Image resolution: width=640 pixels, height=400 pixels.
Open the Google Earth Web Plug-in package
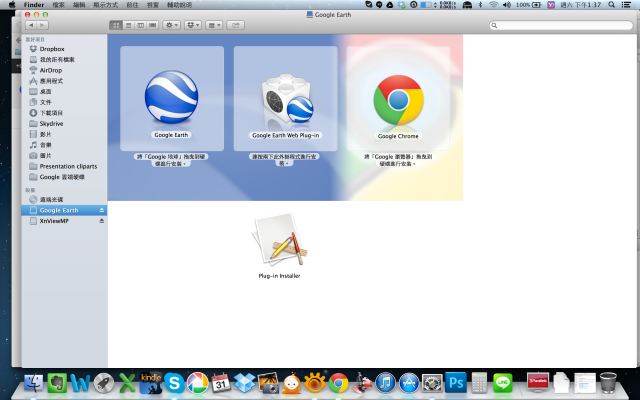click(x=287, y=99)
